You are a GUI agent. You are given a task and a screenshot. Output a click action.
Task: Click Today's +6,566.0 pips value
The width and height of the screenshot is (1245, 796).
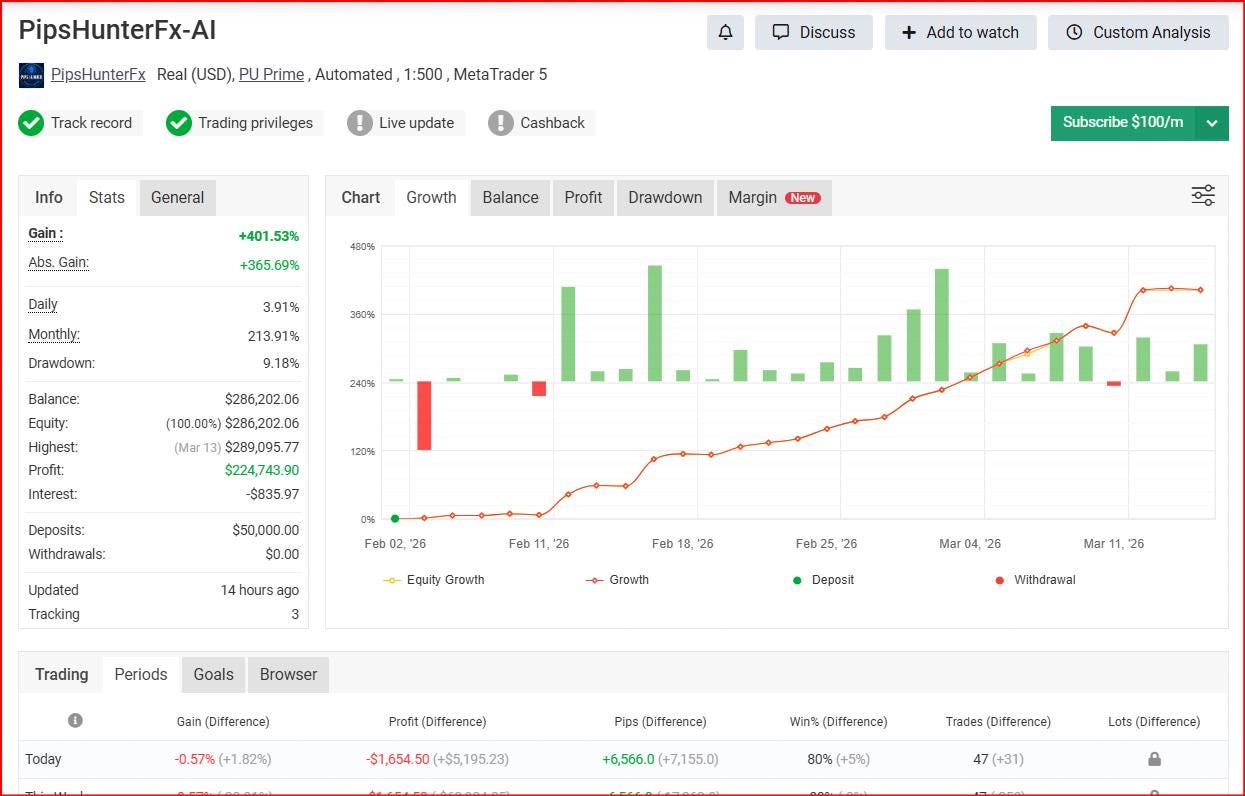coord(628,759)
